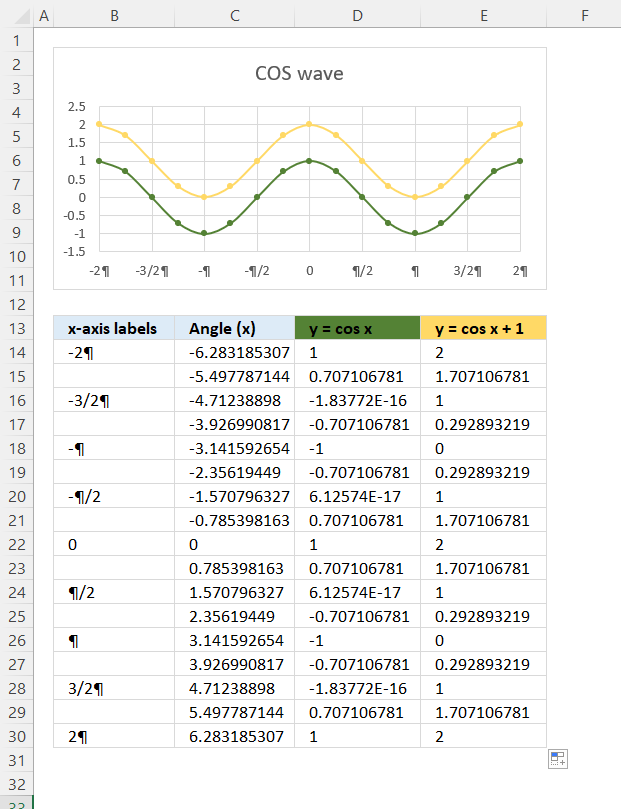Click yellow series trough marker above '¶' label
The height and width of the screenshot is (809, 621).
click(x=415, y=197)
